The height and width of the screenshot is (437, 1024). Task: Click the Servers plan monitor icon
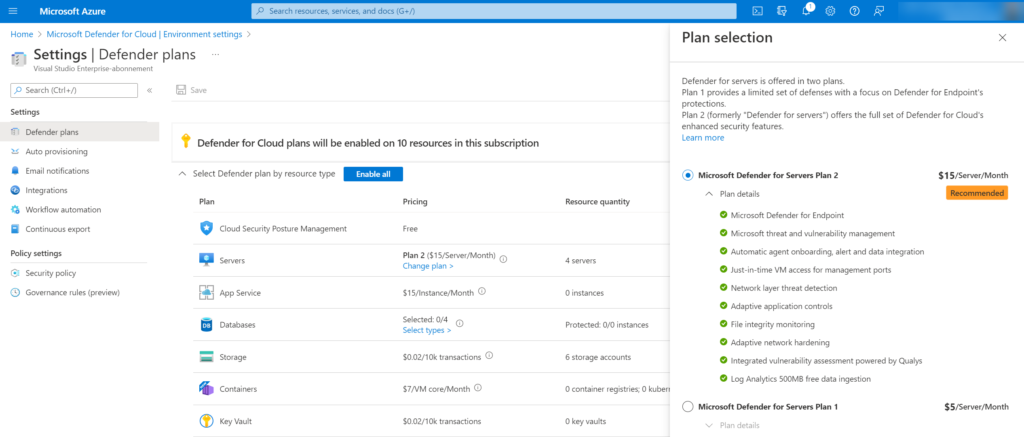click(x=206, y=260)
